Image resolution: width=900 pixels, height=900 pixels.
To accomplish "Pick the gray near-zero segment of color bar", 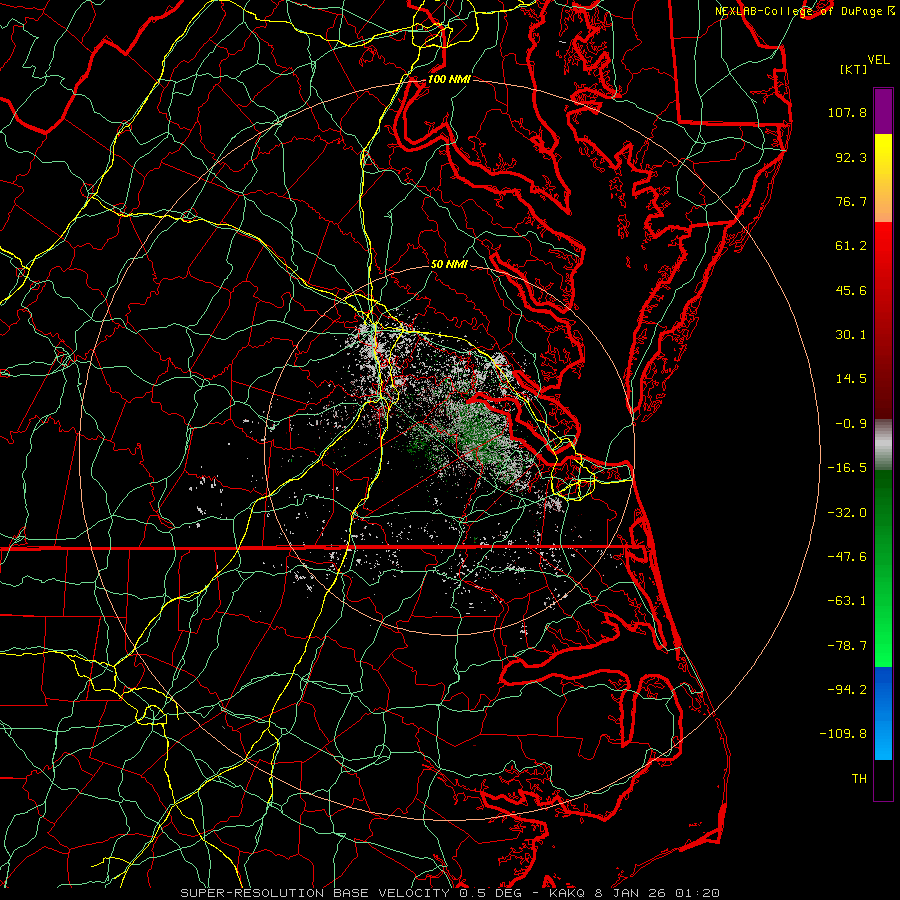I will click(x=883, y=443).
